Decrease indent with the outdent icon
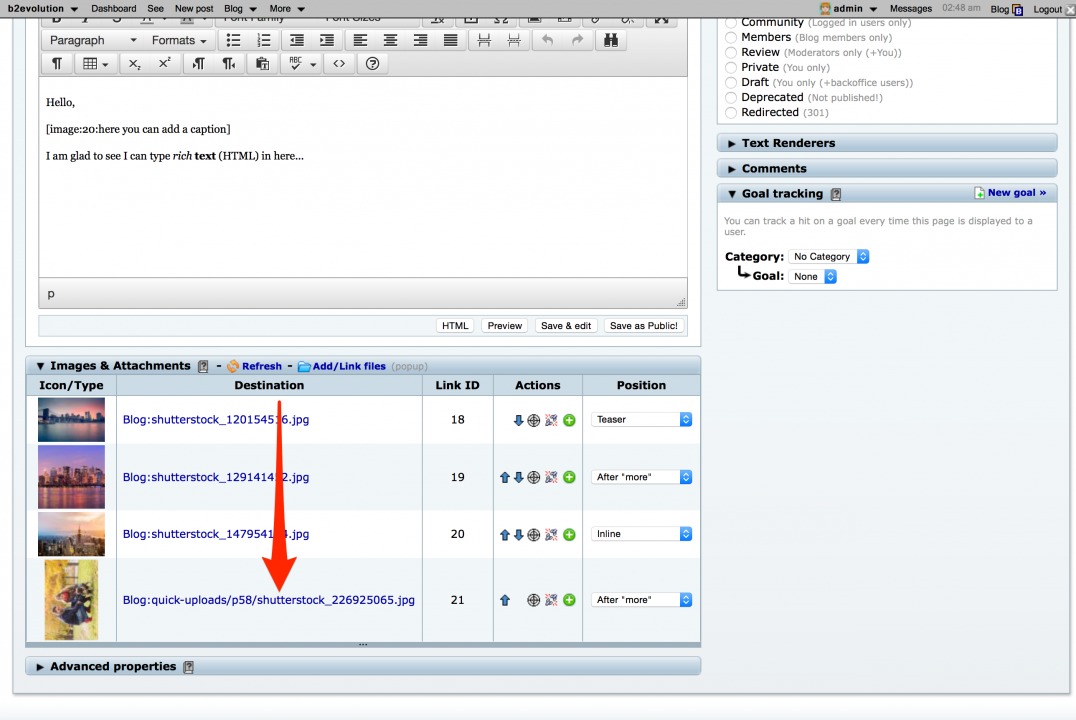 (x=296, y=40)
